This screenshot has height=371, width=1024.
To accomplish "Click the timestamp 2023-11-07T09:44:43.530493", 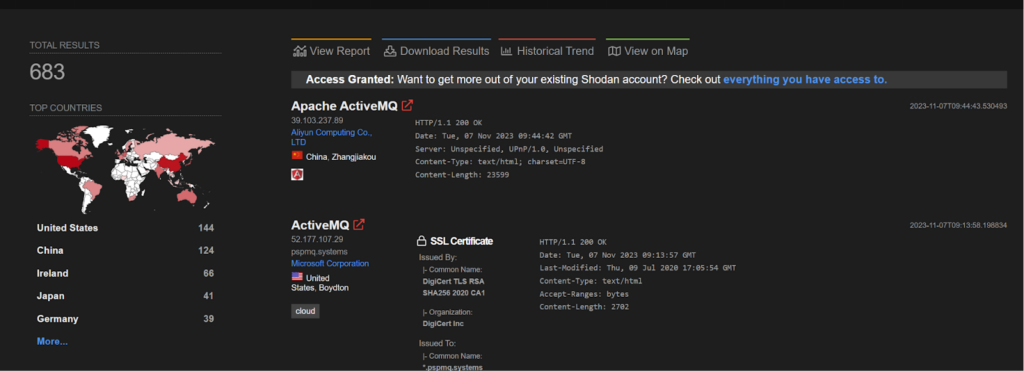I will point(958,106).
